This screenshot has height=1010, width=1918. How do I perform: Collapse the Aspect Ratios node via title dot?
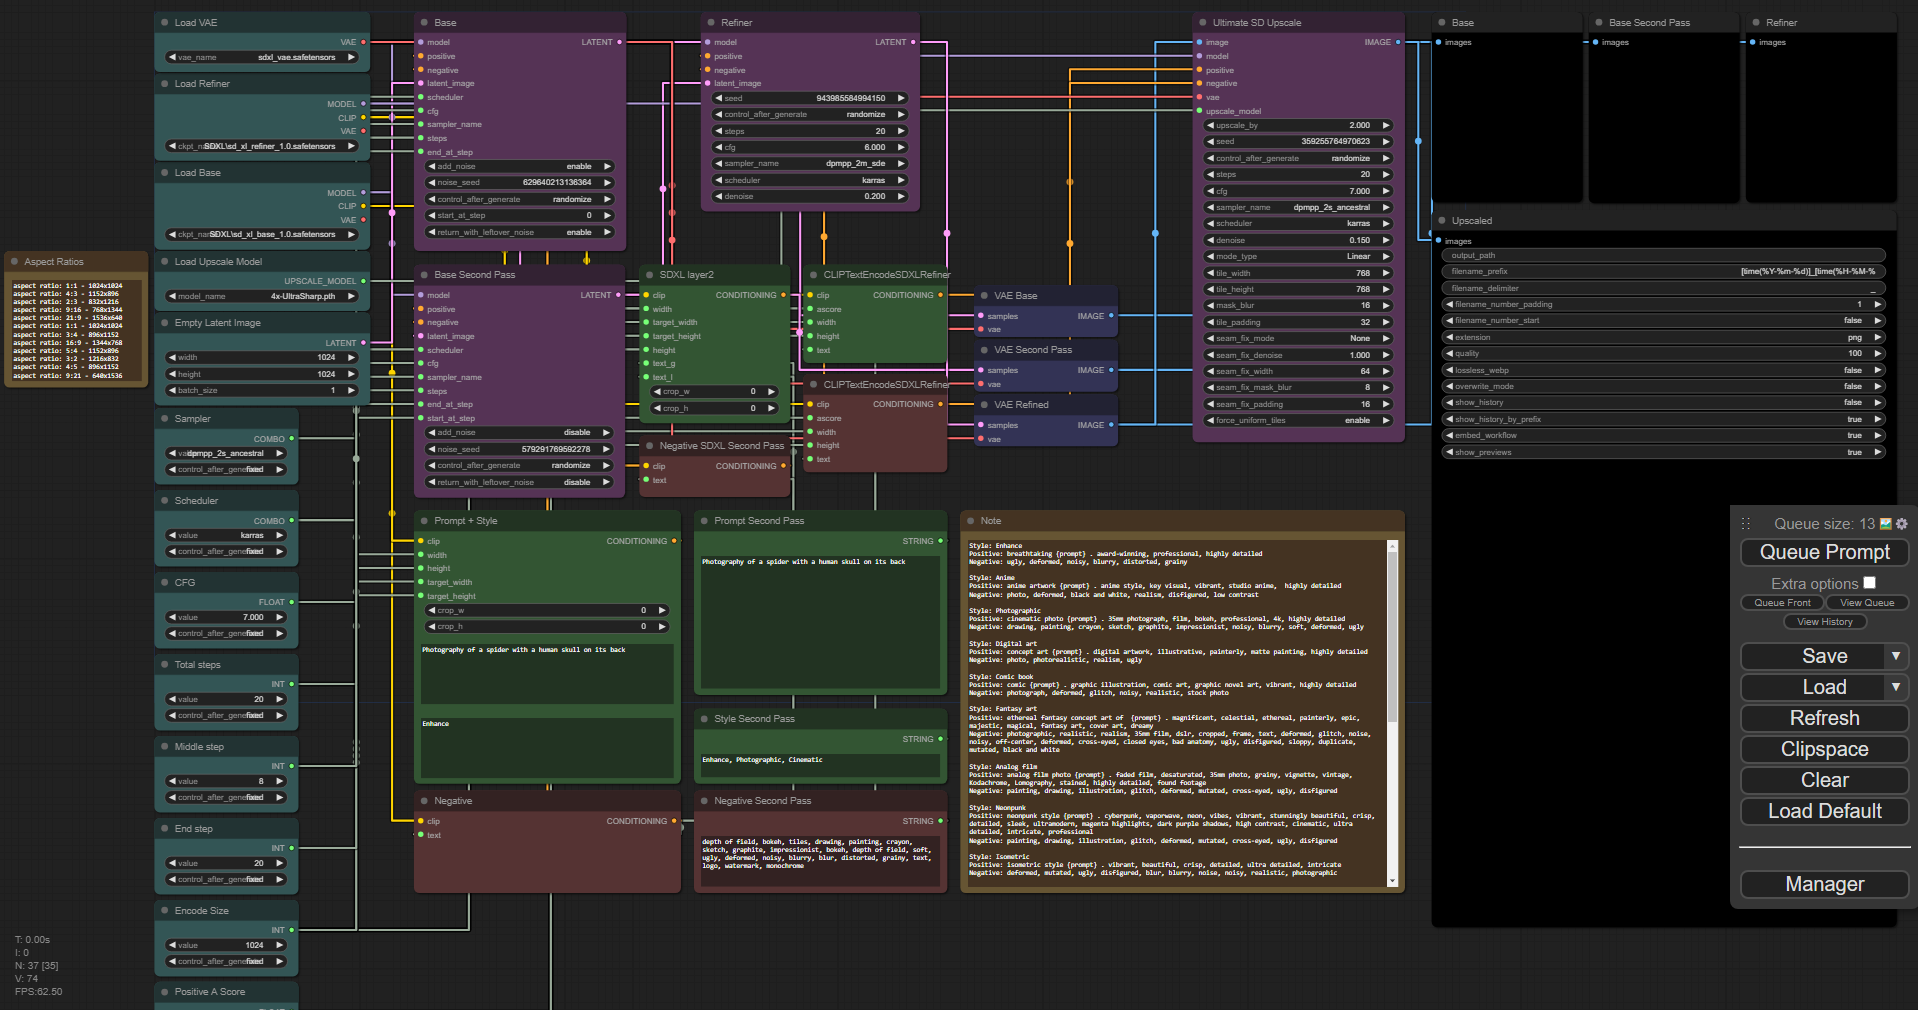point(15,262)
